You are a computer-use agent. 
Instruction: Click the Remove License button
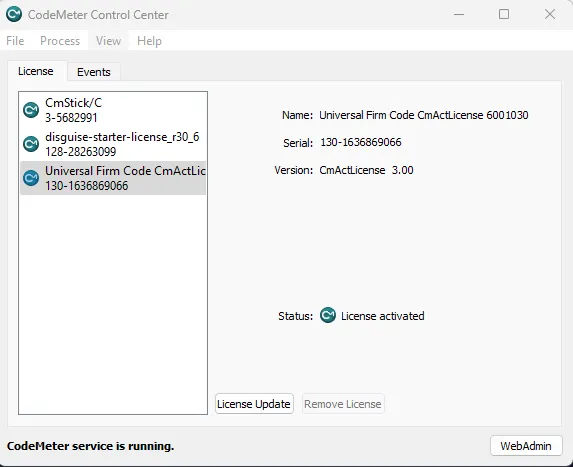[x=343, y=404]
